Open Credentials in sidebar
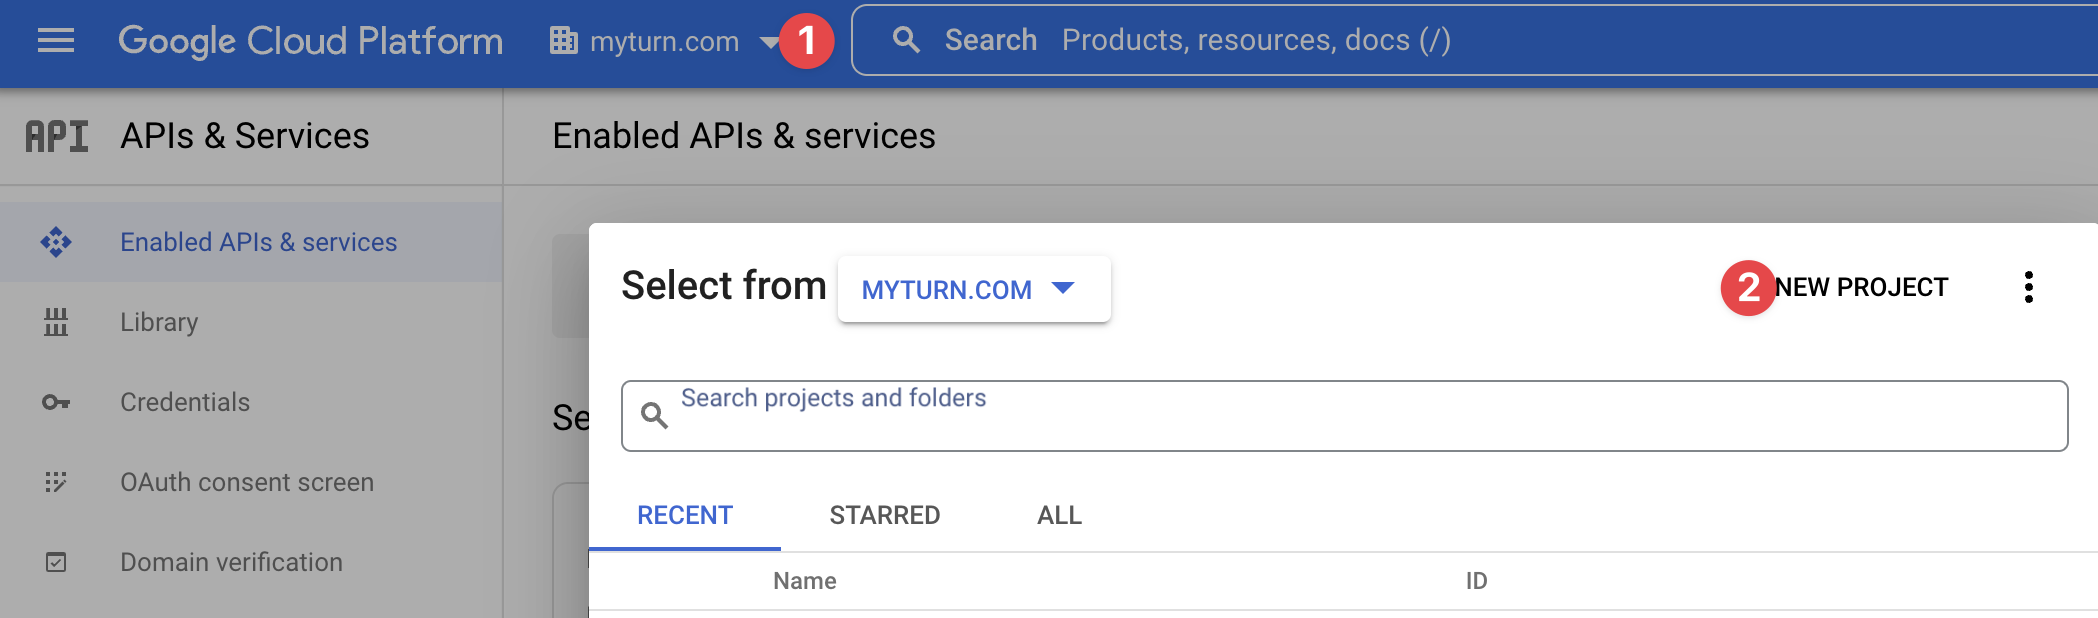2098x618 pixels. [x=251, y=402]
